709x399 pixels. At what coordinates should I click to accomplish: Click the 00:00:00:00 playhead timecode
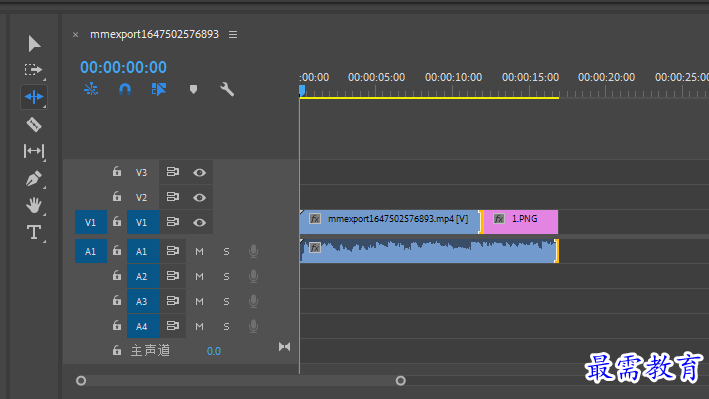click(123, 67)
